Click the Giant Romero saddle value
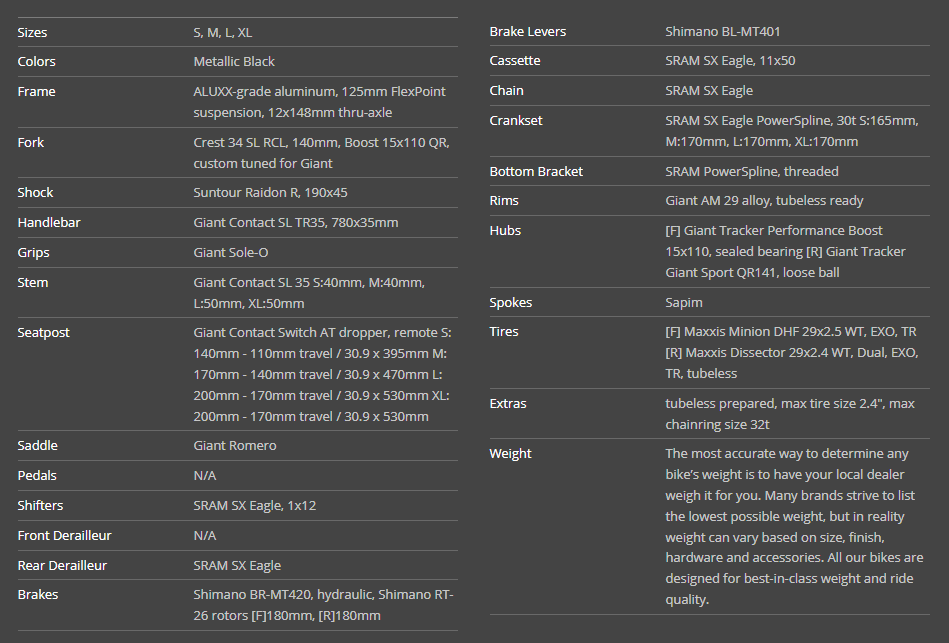This screenshot has height=643, width=949. point(235,446)
